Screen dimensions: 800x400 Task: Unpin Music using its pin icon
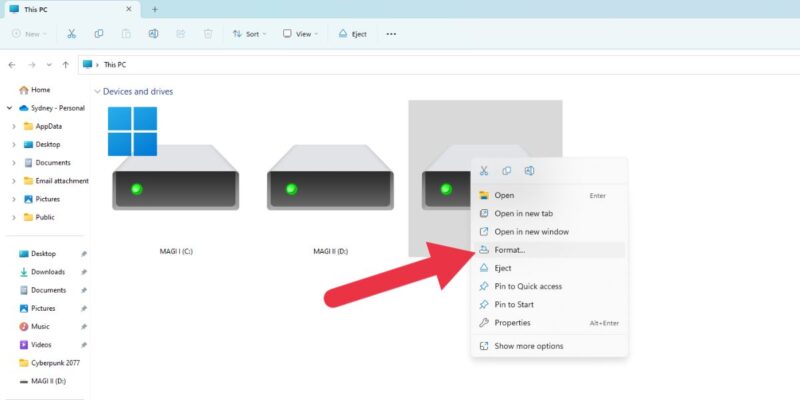(x=84, y=327)
